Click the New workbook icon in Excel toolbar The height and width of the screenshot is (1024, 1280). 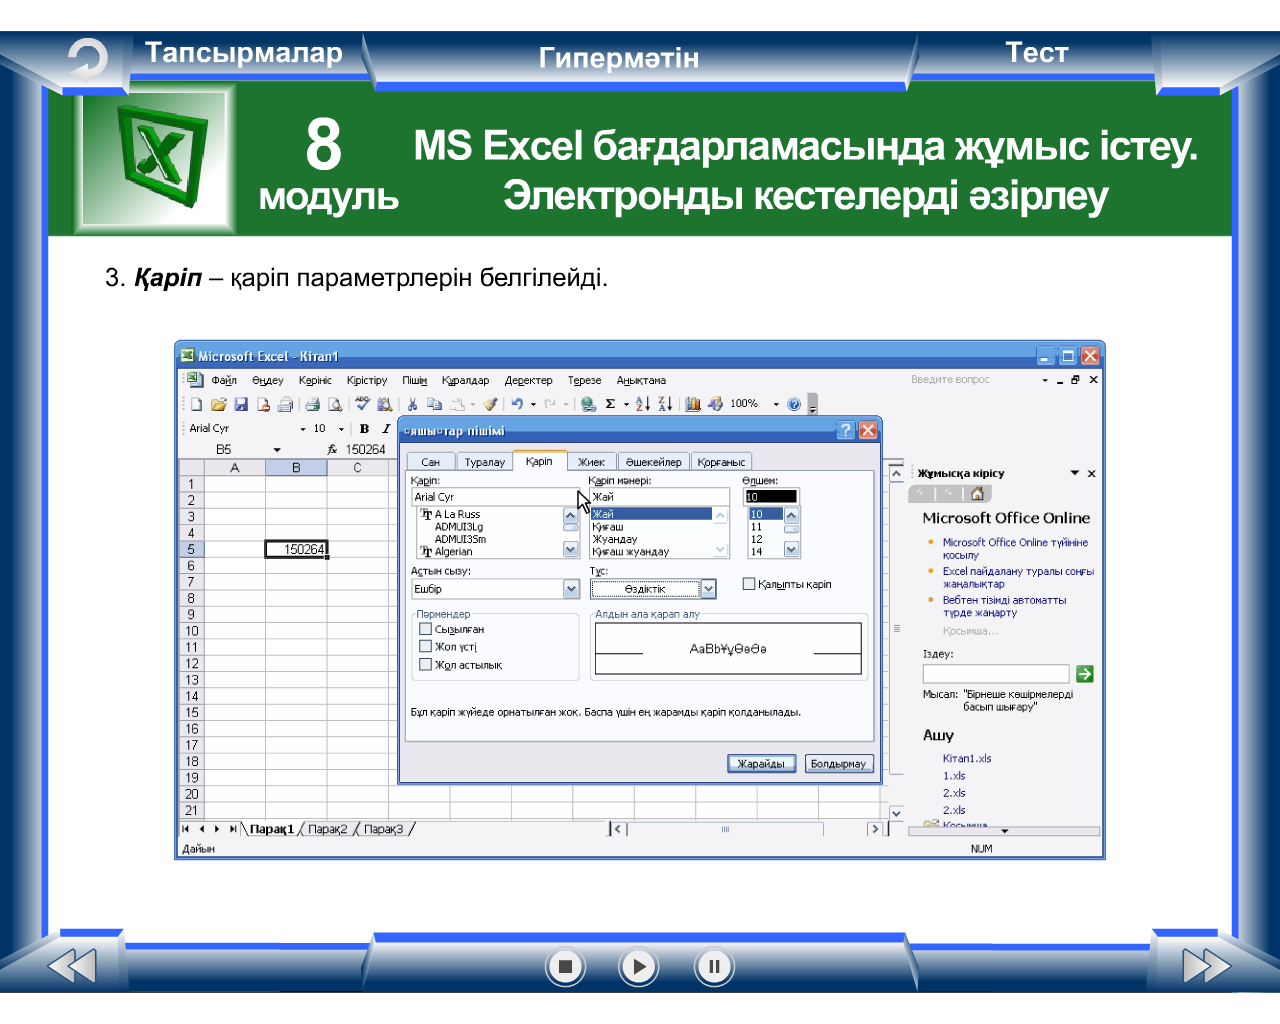[197, 405]
